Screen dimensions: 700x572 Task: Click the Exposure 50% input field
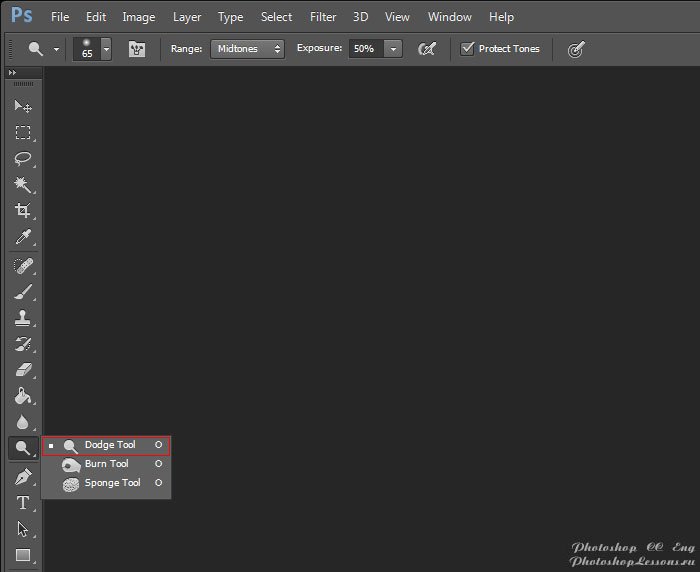[x=365, y=48]
